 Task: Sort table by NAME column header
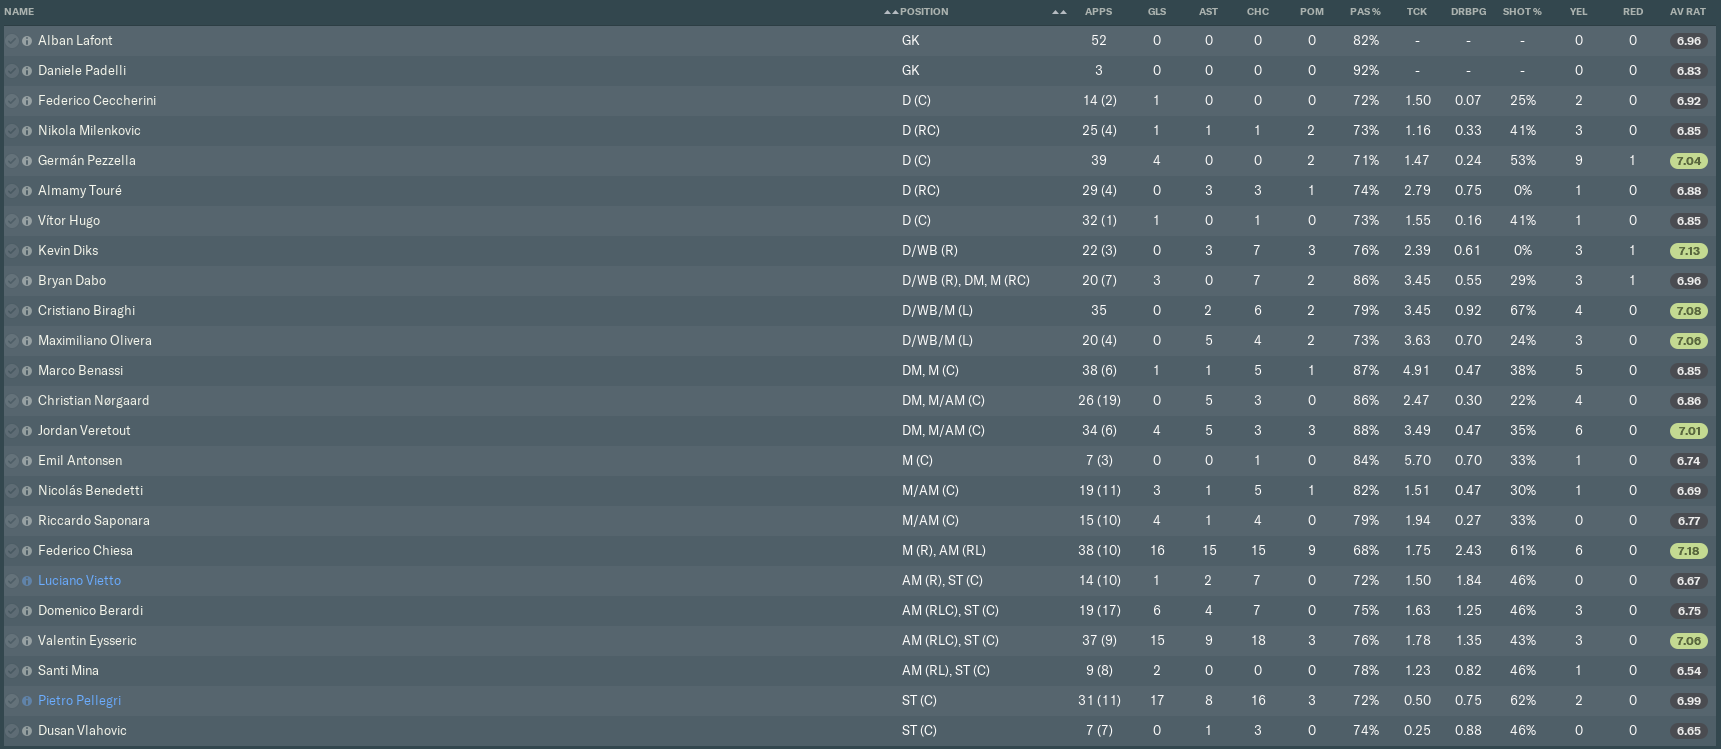click(x=19, y=12)
